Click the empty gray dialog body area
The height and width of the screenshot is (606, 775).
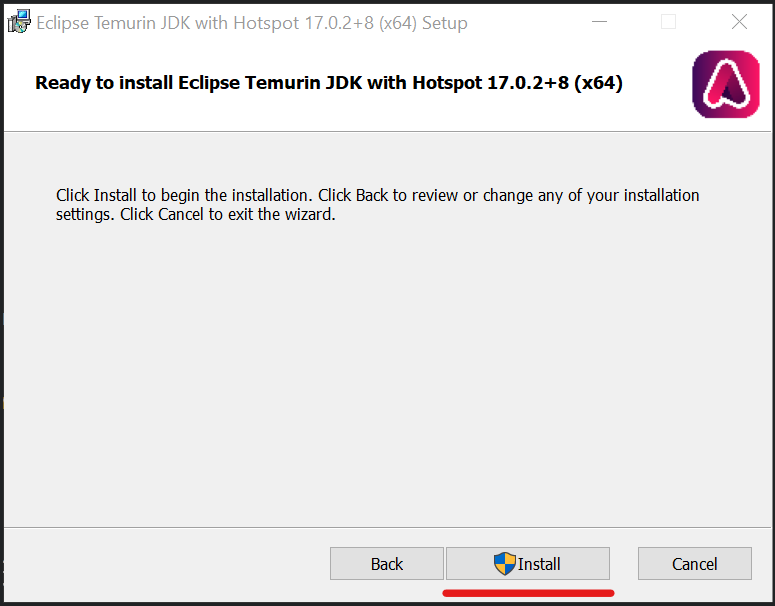point(387,376)
